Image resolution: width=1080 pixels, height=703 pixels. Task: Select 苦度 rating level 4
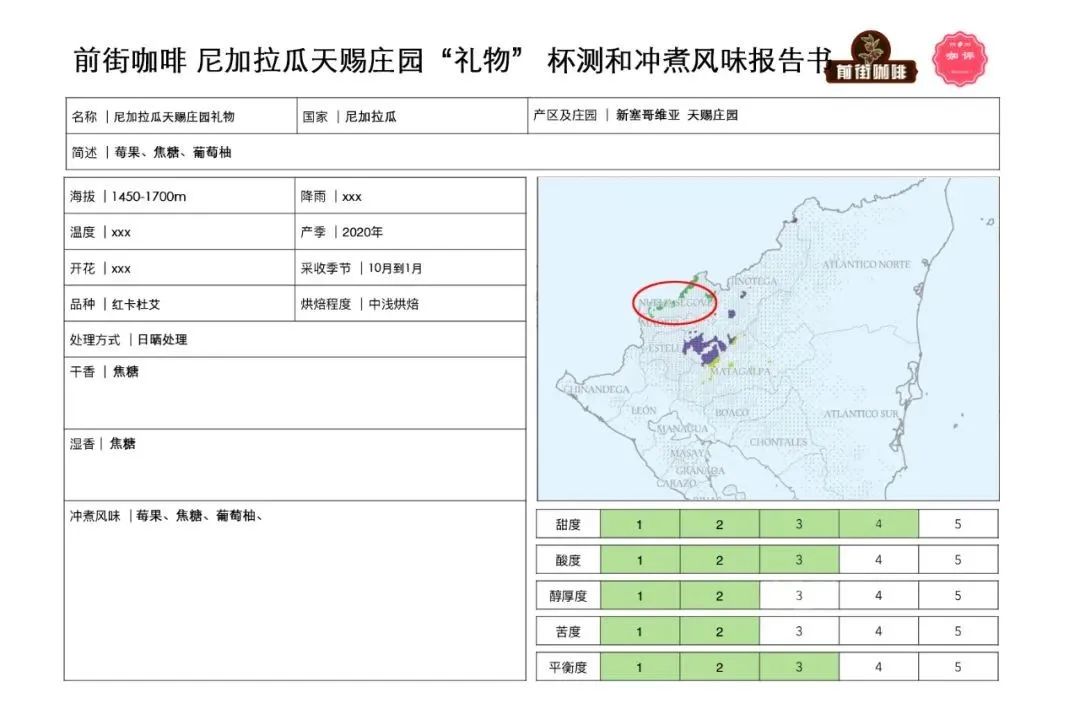pos(878,631)
